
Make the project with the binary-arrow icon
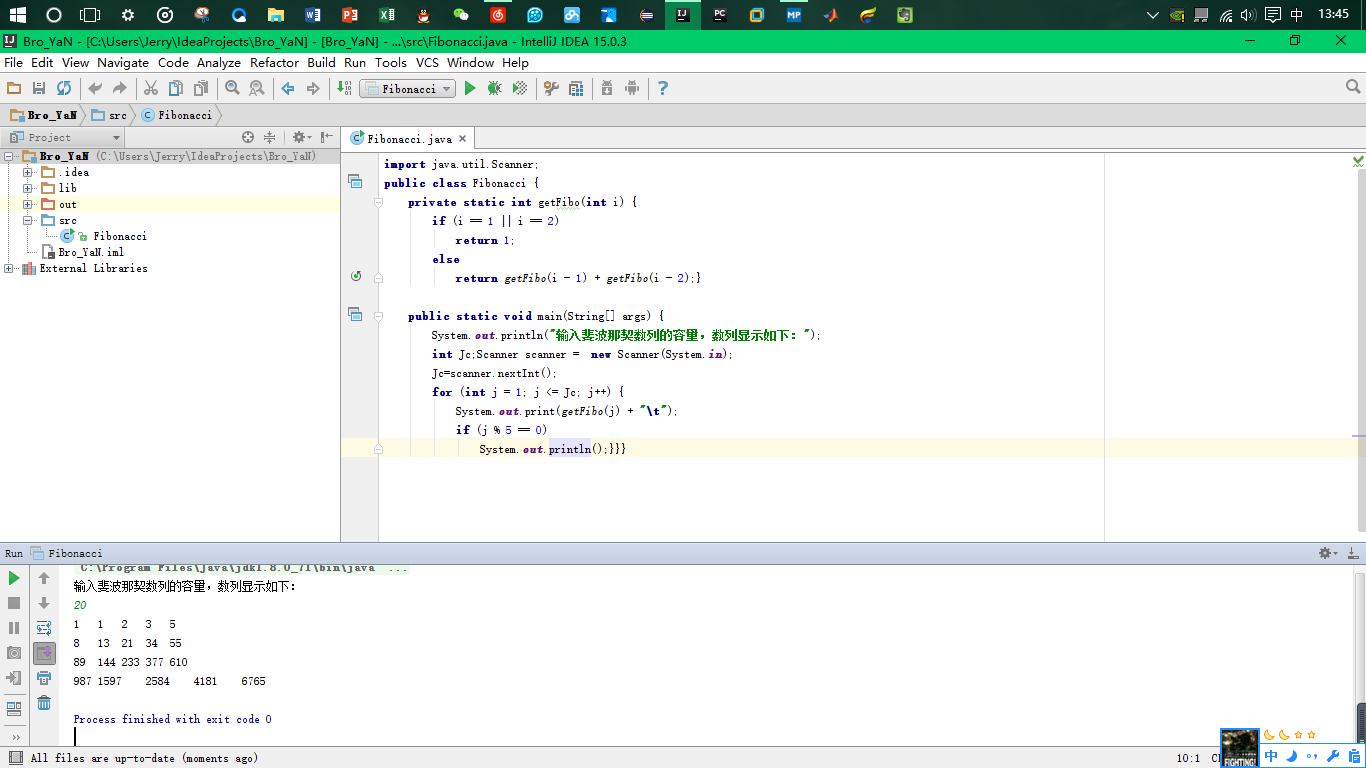[344, 88]
